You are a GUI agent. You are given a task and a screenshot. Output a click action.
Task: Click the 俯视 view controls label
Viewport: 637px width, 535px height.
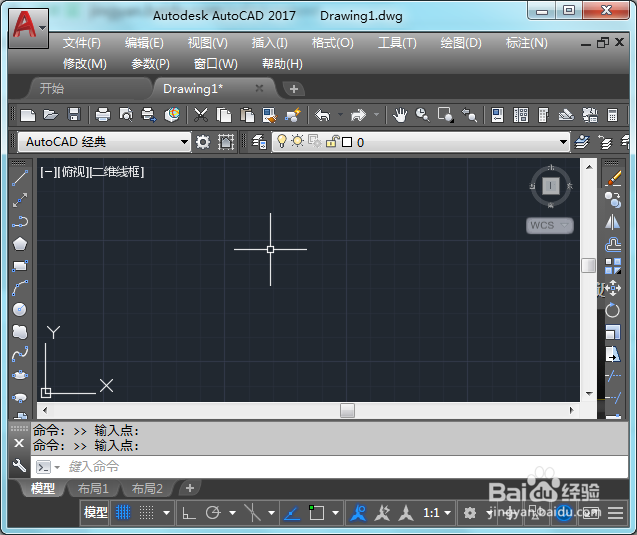click(x=72, y=172)
